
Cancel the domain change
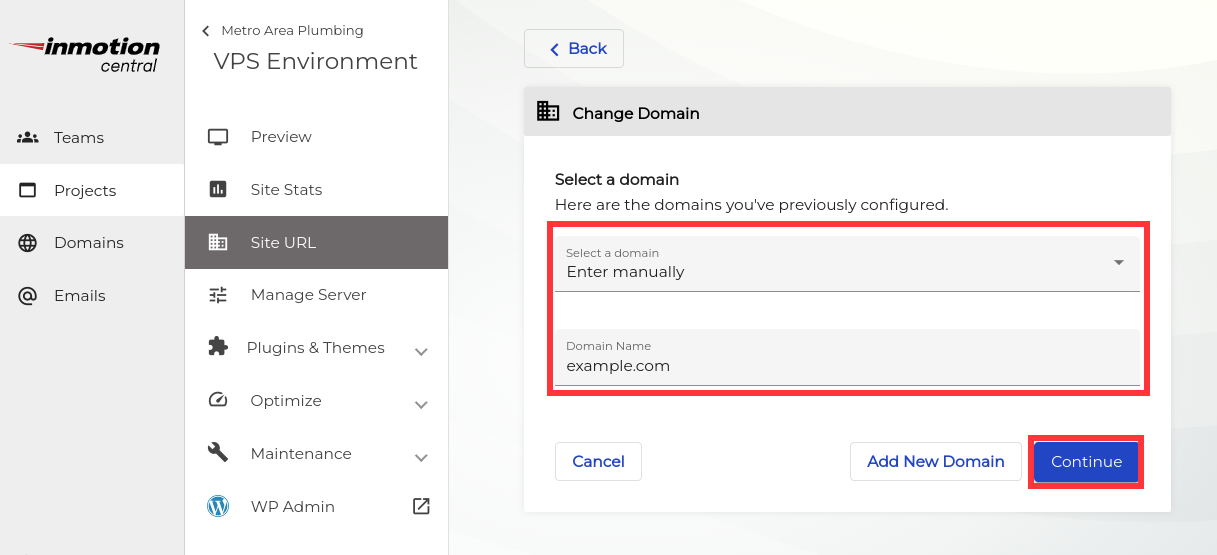point(598,462)
